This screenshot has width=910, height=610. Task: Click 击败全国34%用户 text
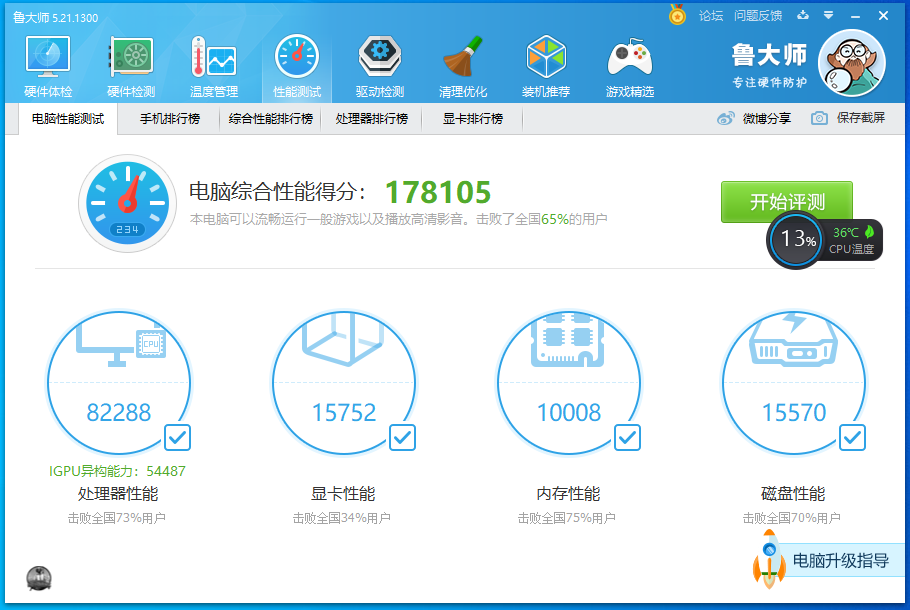tap(342, 518)
